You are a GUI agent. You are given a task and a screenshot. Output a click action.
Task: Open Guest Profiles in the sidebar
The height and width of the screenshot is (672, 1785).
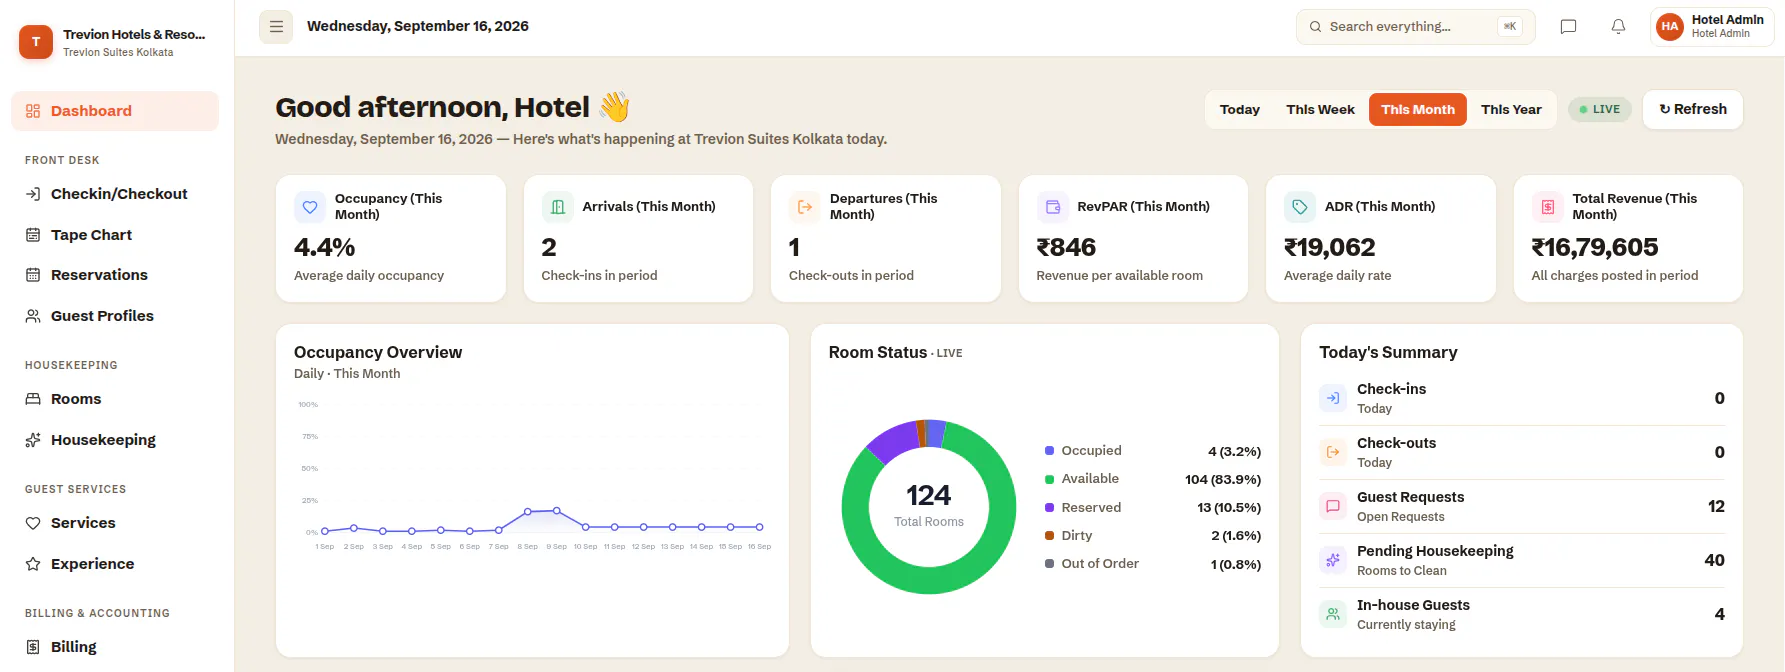(115, 316)
